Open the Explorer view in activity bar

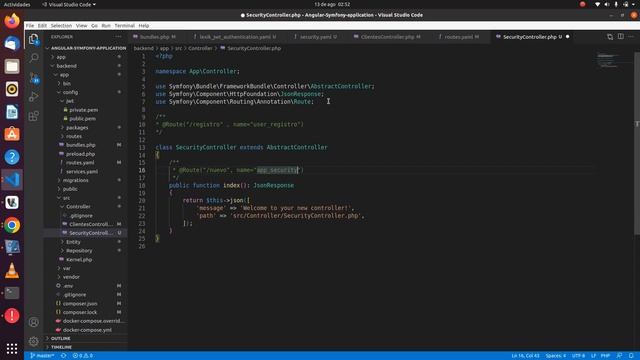click(34, 40)
